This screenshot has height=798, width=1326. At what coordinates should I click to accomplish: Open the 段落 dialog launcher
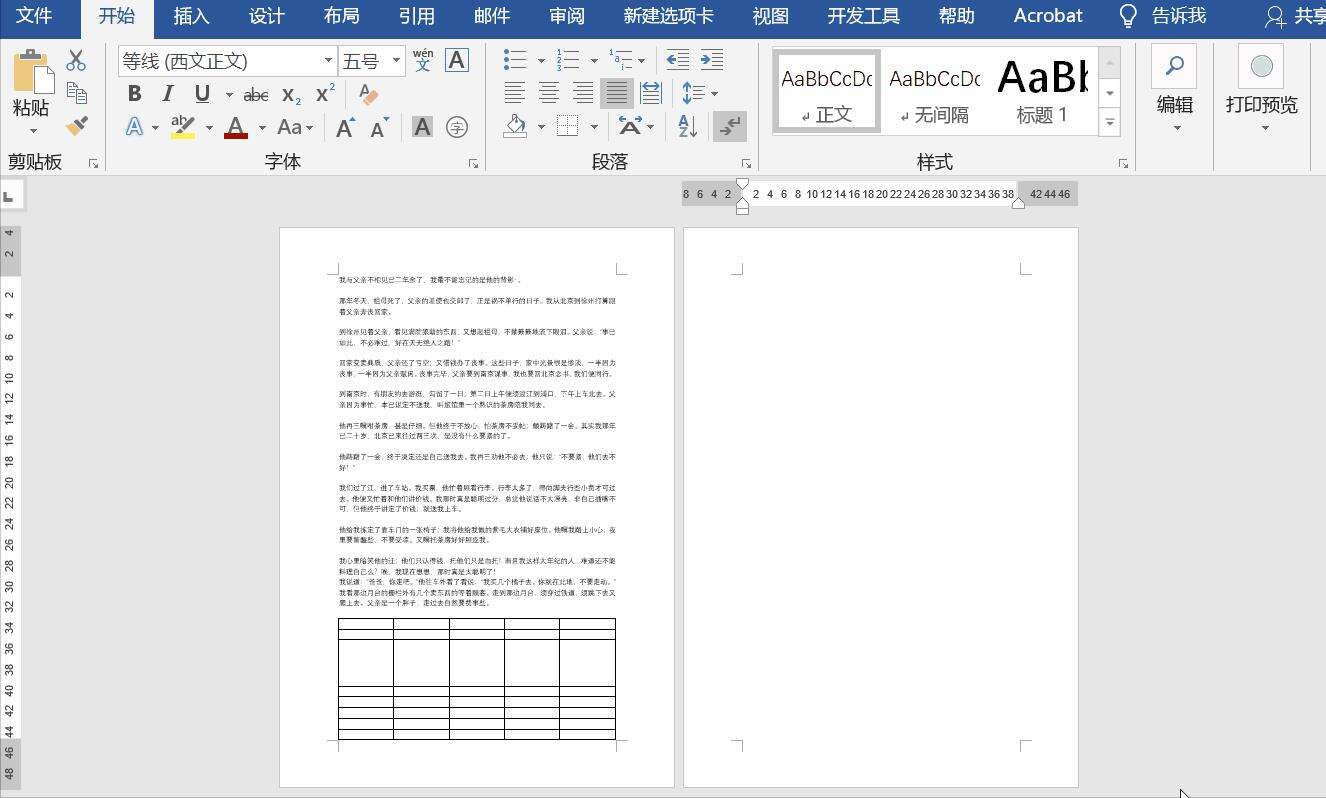pyautogui.click(x=746, y=163)
